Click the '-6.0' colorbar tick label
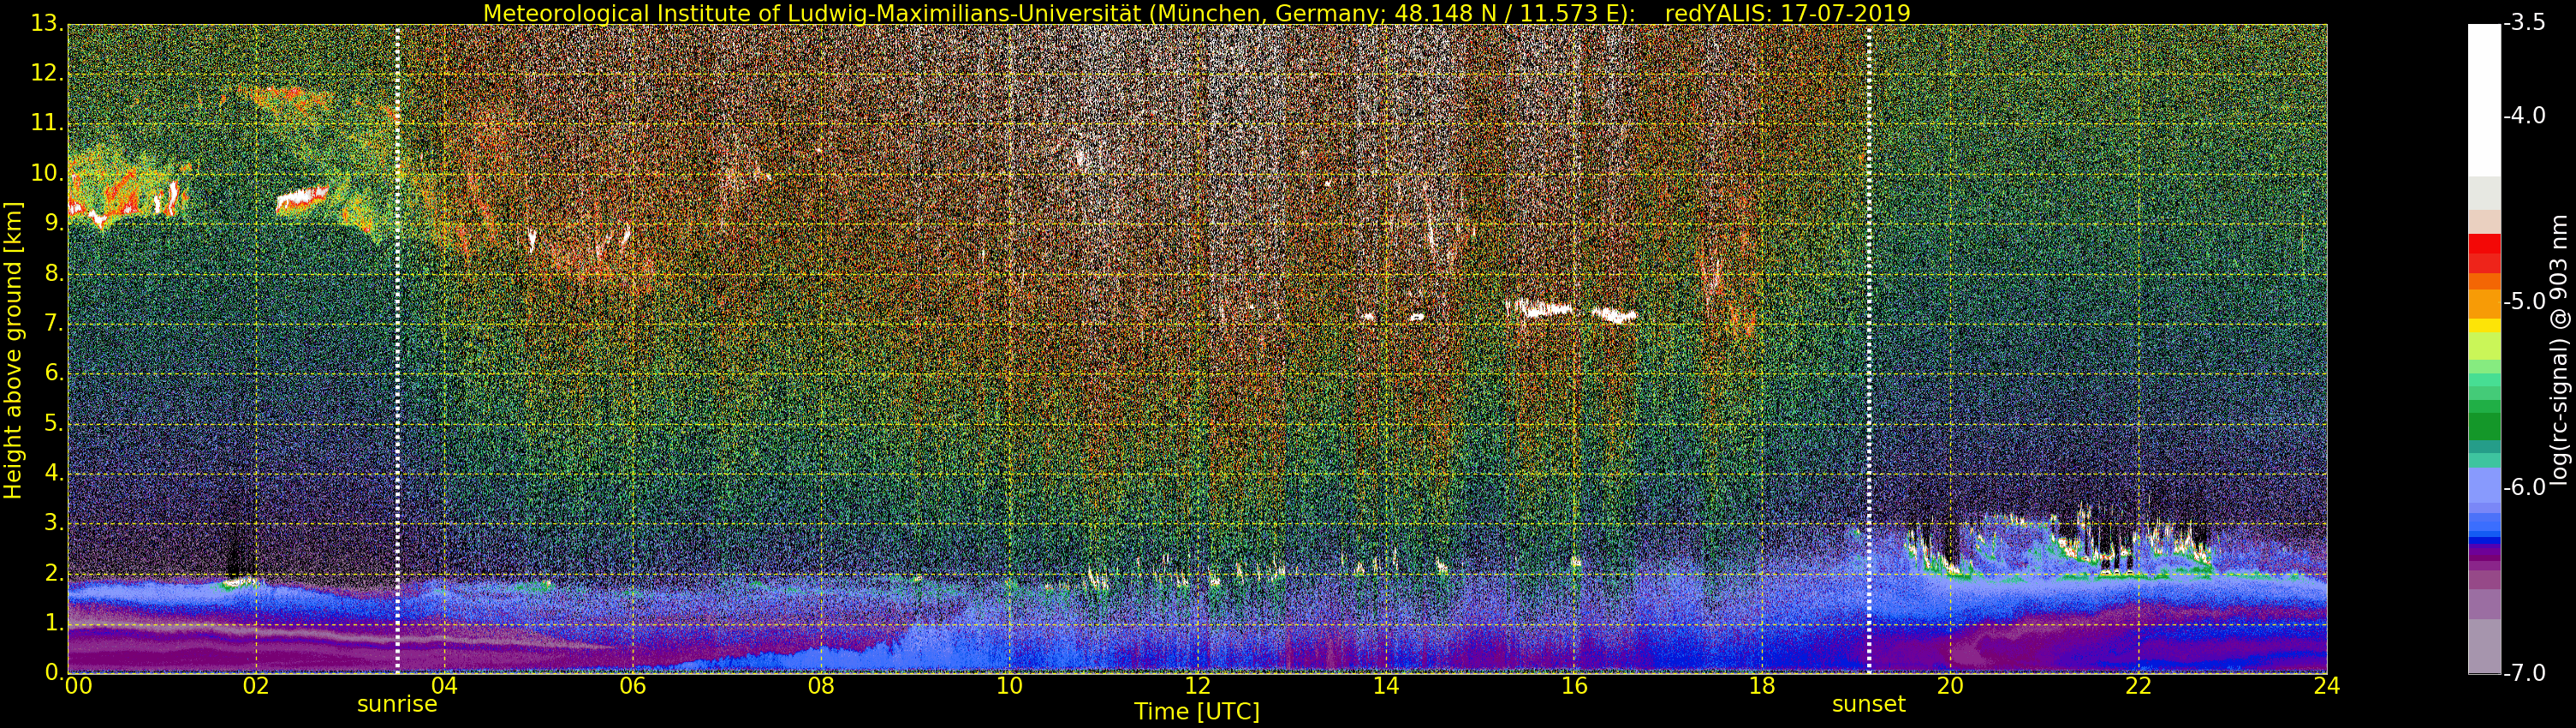 pyautogui.click(x=2524, y=487)
